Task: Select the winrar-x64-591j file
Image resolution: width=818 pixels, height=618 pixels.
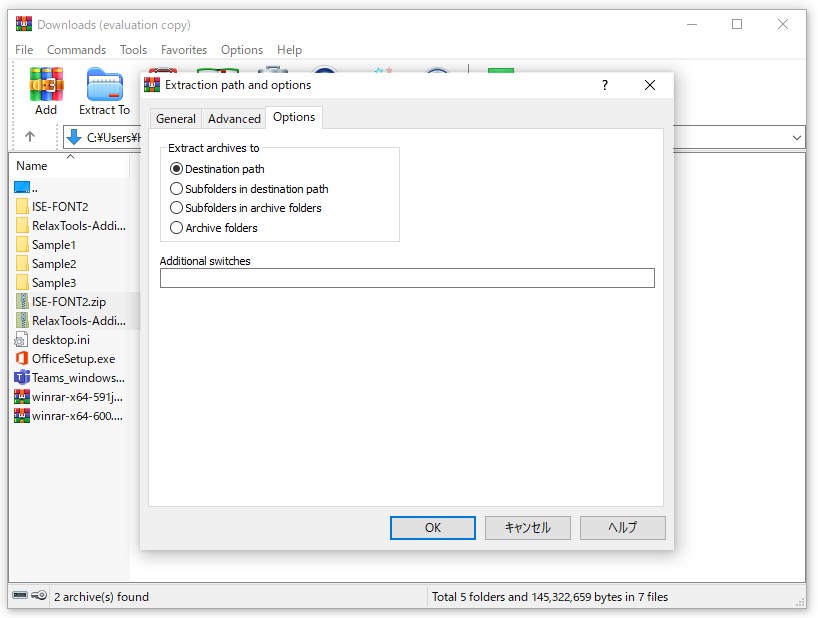Action: point(69,397)
